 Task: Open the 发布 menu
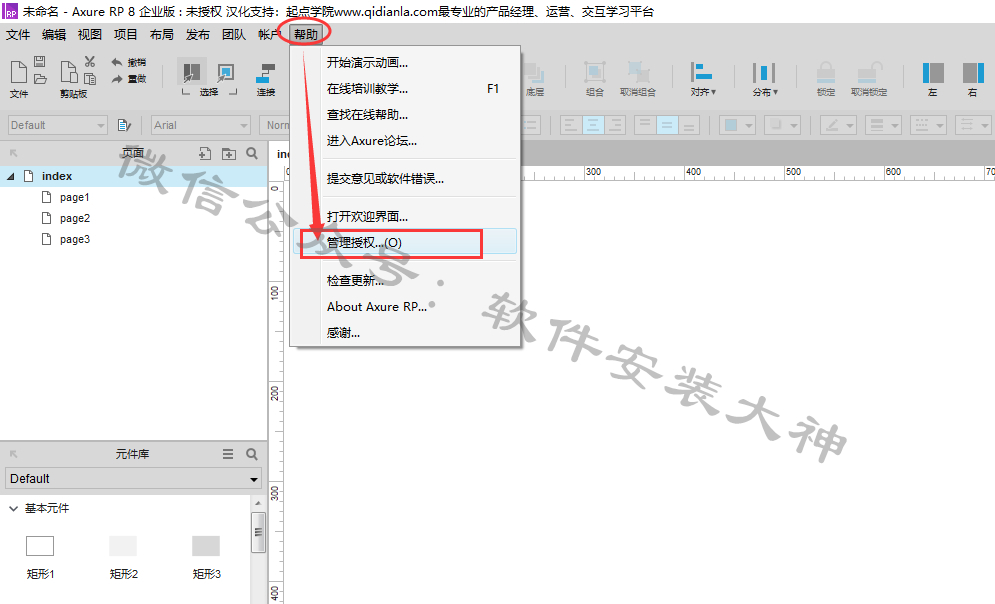[x=197, y=34]
